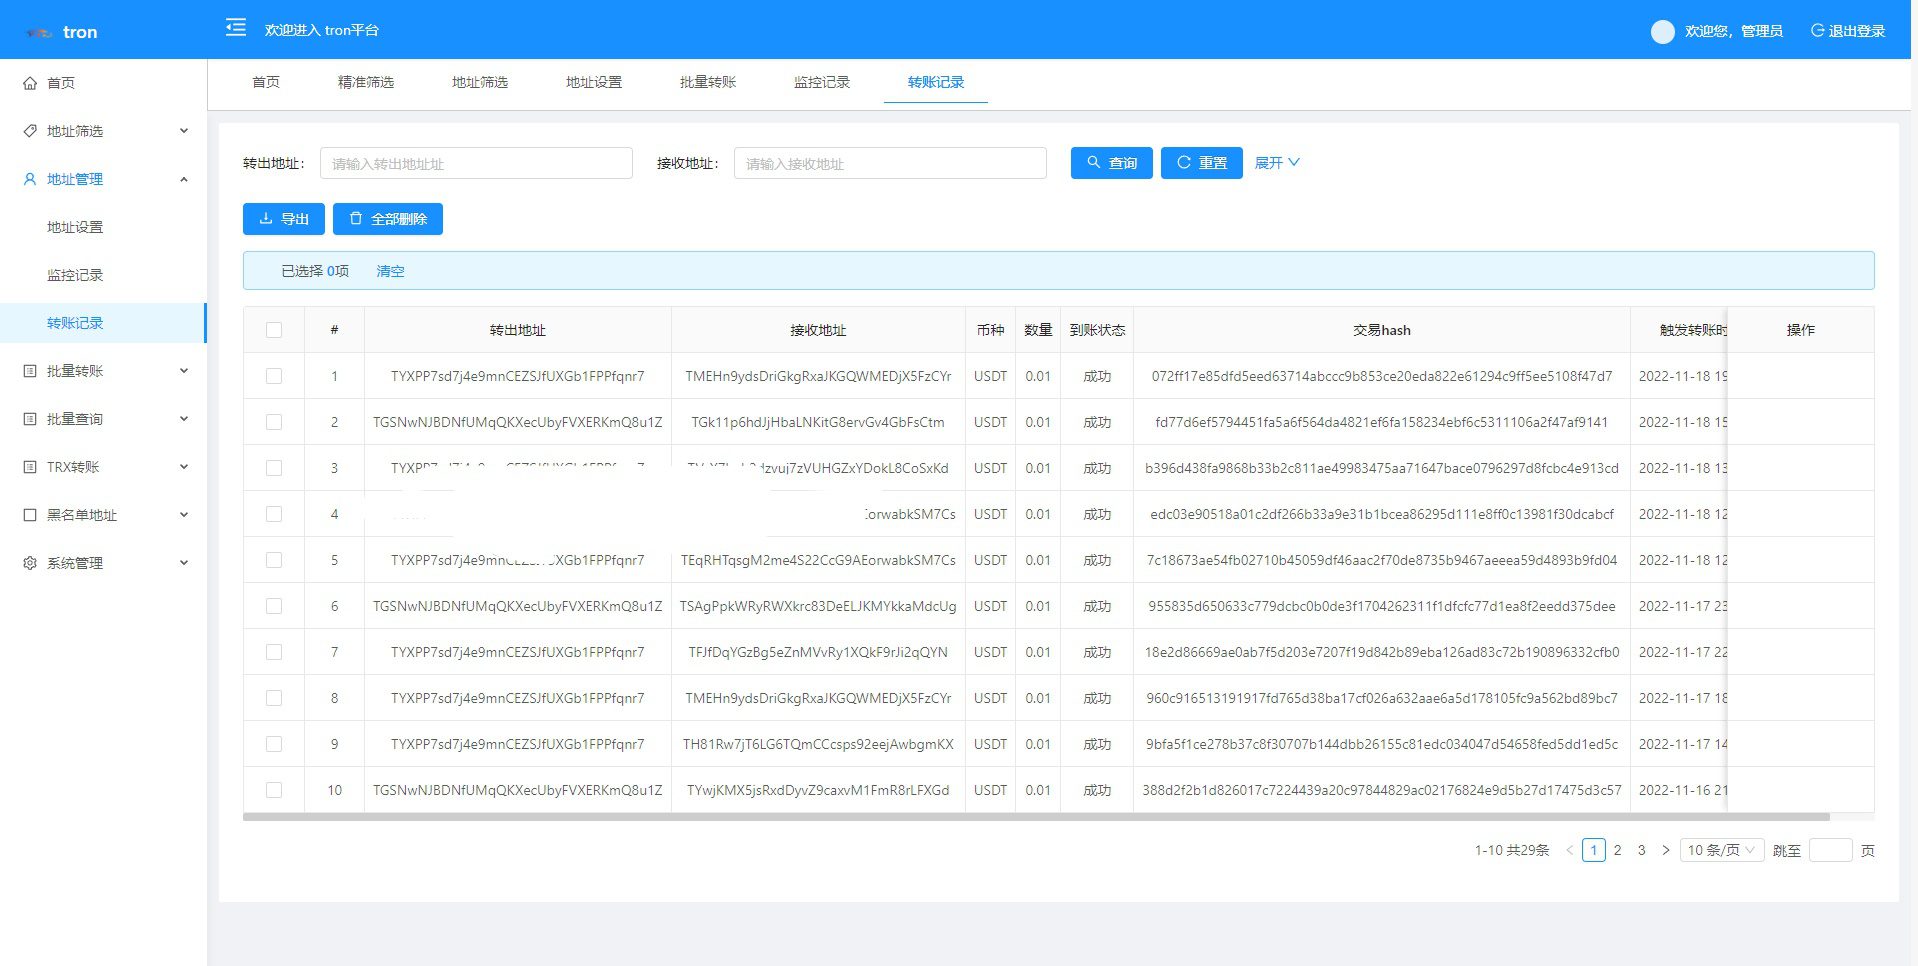Click the home icon beside 首页 in sidebar

30,83
